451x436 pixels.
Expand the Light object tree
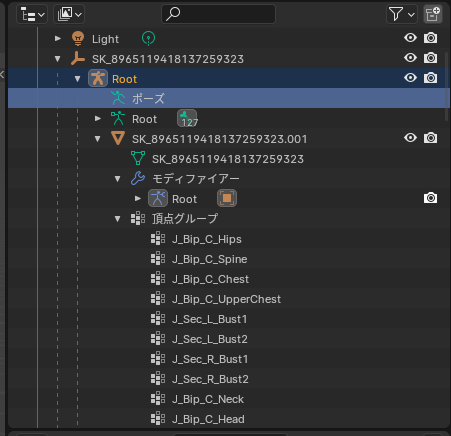58,39
